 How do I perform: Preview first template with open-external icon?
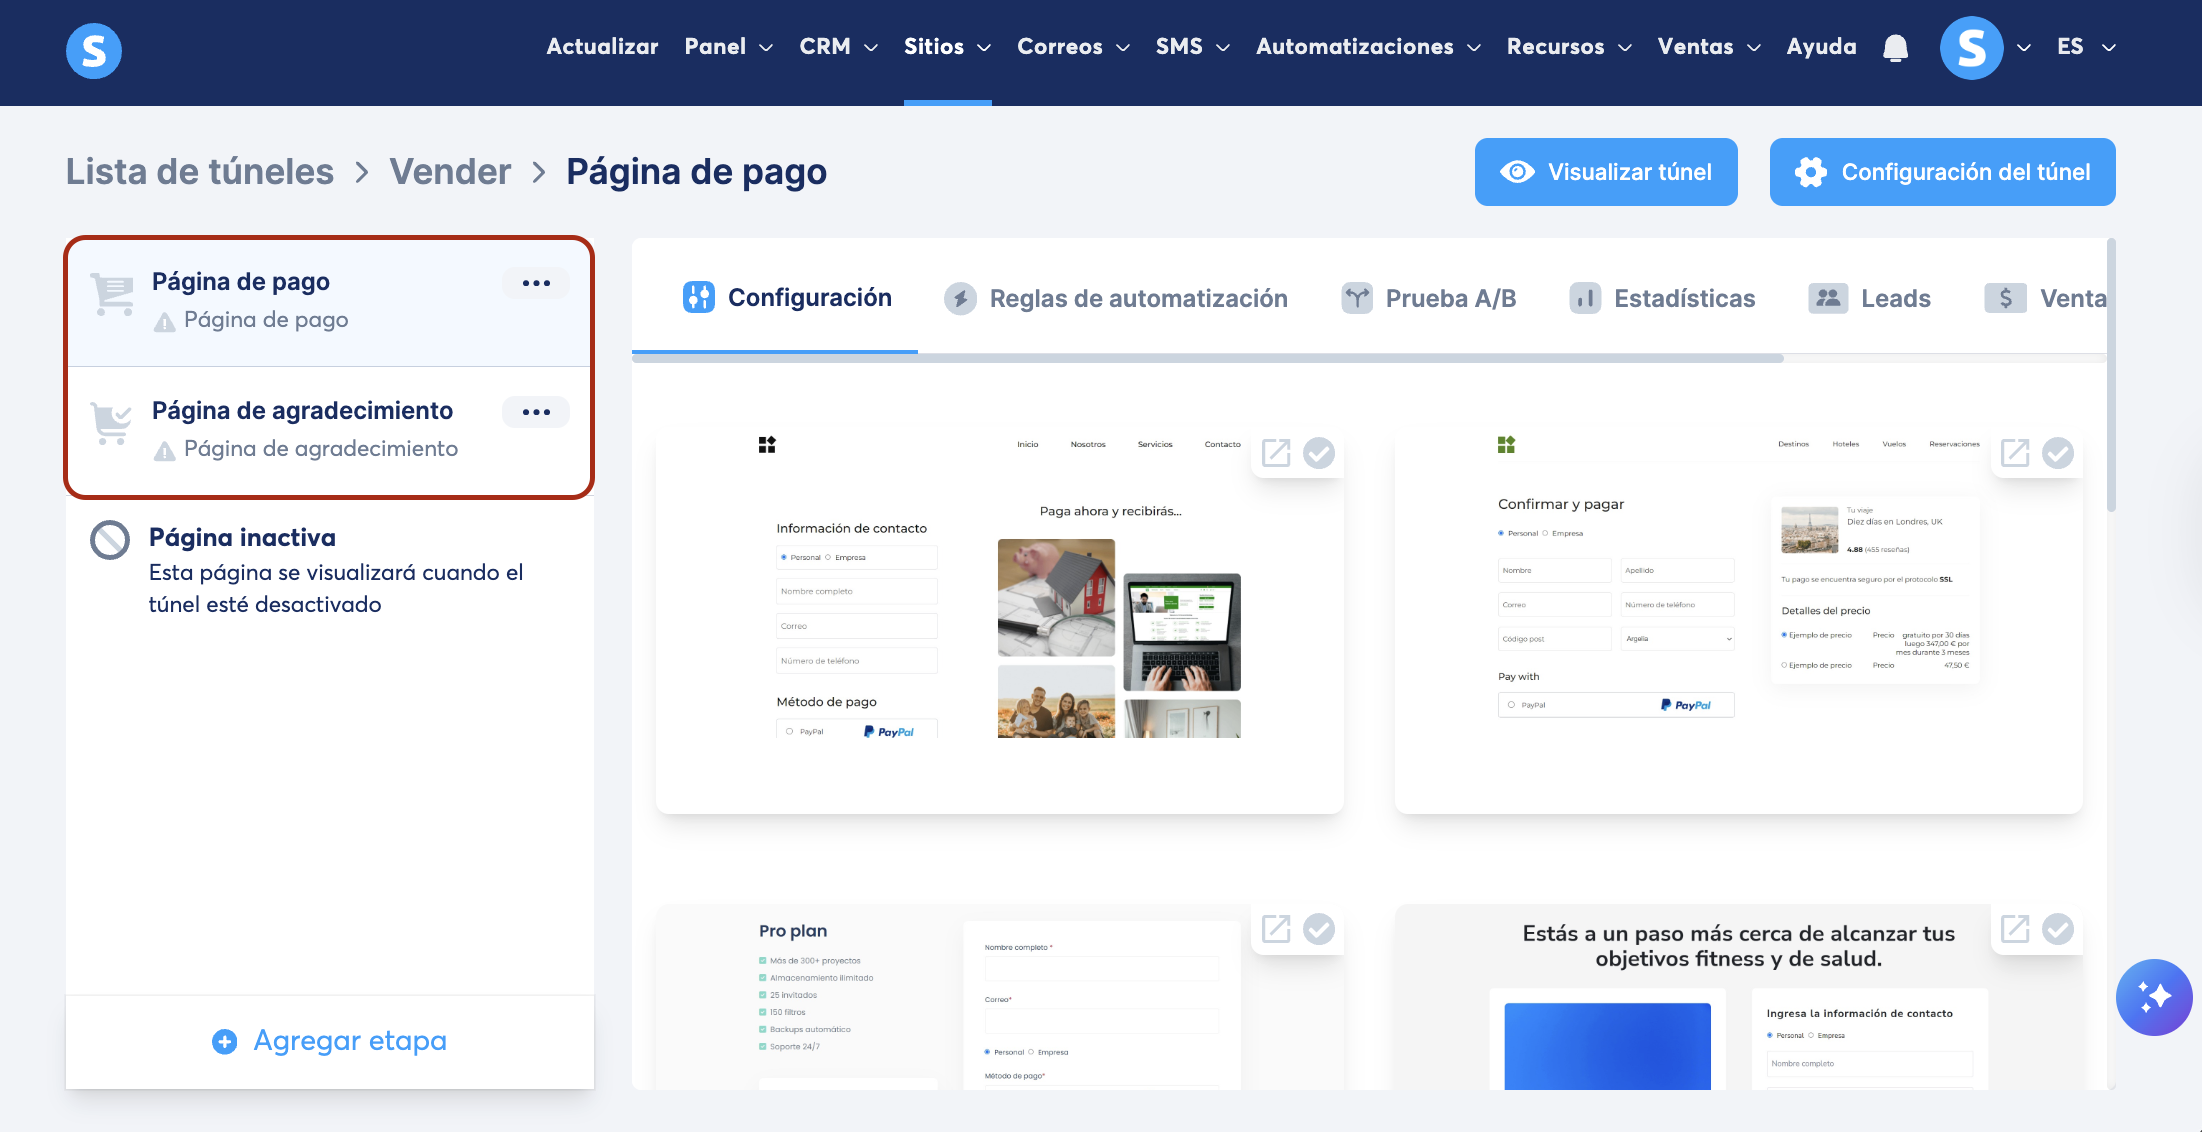pyautogui.click(x=1276, y=453)
